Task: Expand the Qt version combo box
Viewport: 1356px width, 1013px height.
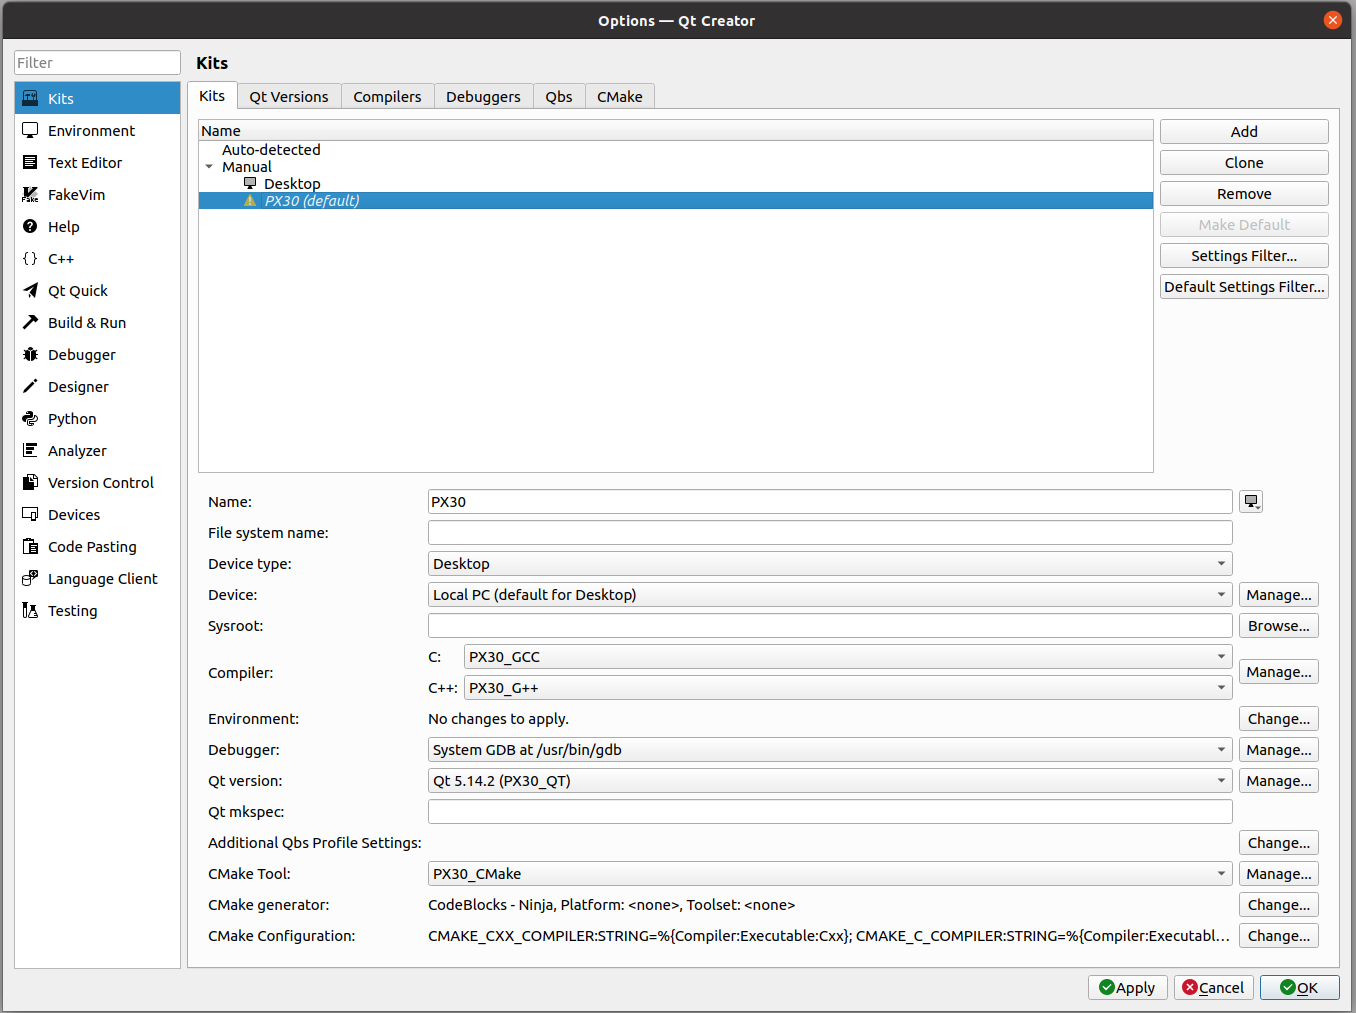Action: (x=829, y=781)
